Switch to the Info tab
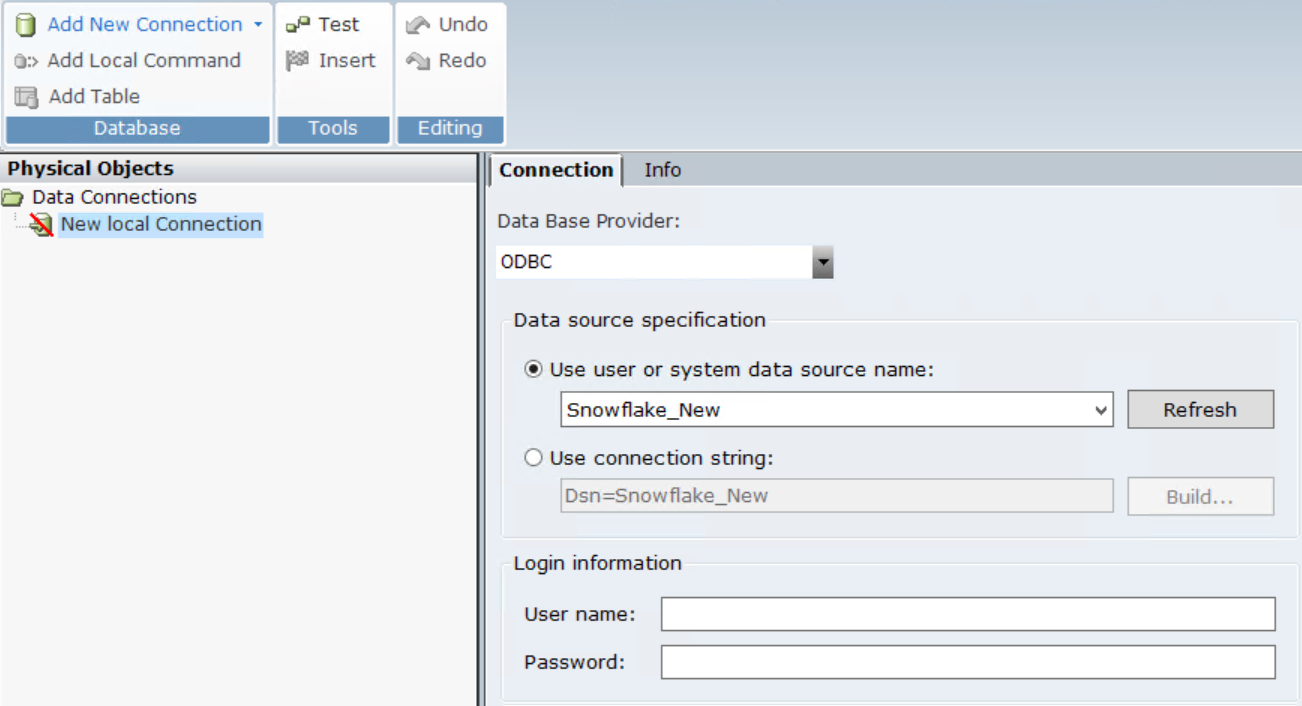This screenshot has height=706, width=1302. 662,170
